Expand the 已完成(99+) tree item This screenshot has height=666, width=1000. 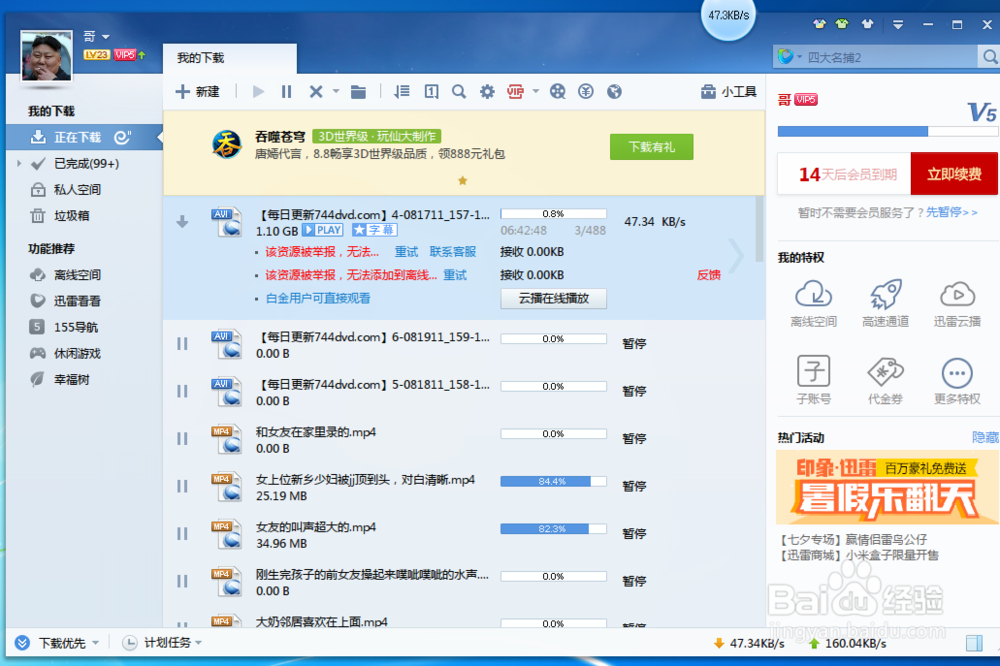tap(19, 164)
